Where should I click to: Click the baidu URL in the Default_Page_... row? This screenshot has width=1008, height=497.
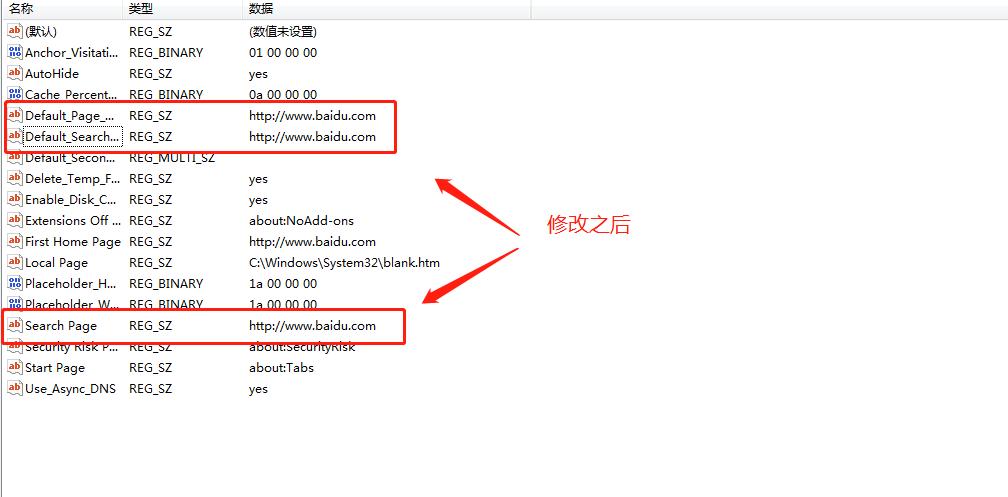coord(312,116)
